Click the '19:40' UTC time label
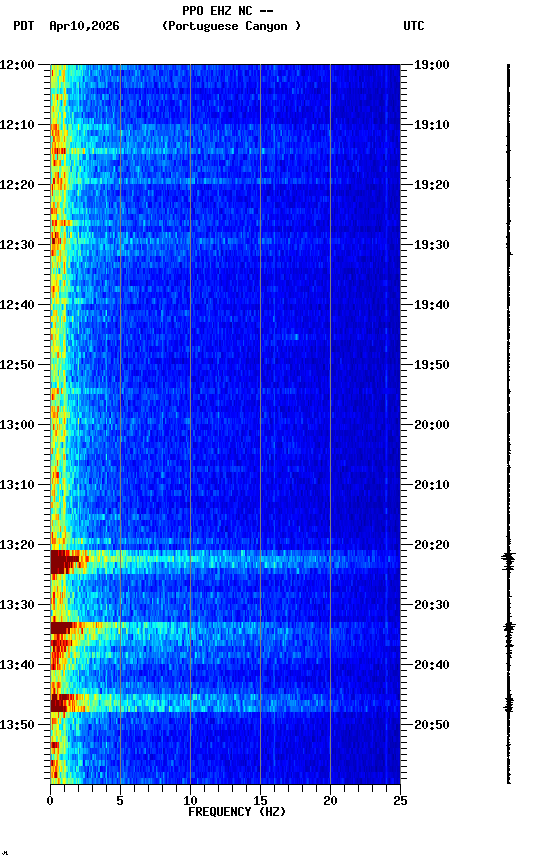The width and height of the screenshot is (552, 864). coord(432,305)
